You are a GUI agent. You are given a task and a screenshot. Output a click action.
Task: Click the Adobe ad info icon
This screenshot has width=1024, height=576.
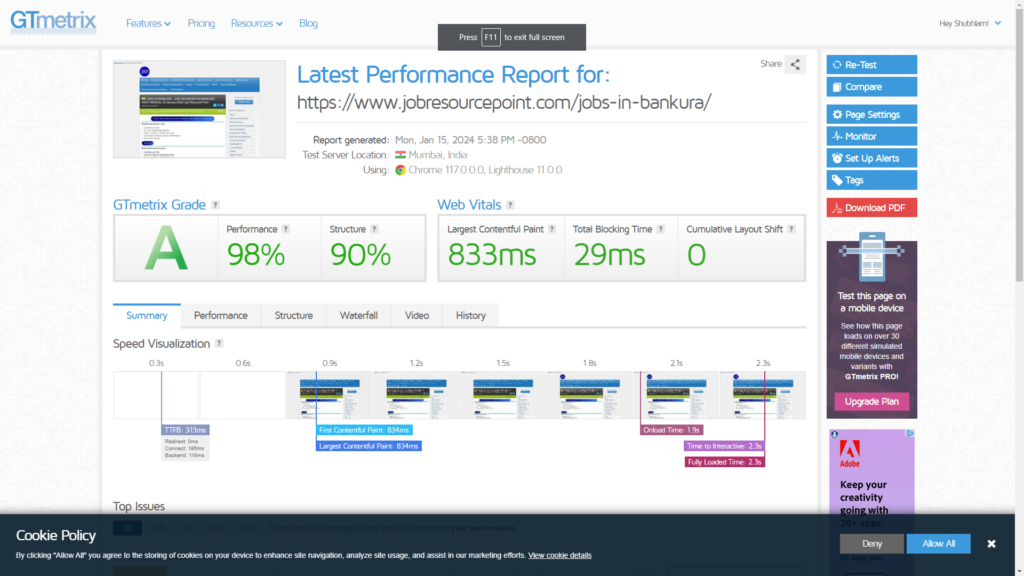point(834,434)
